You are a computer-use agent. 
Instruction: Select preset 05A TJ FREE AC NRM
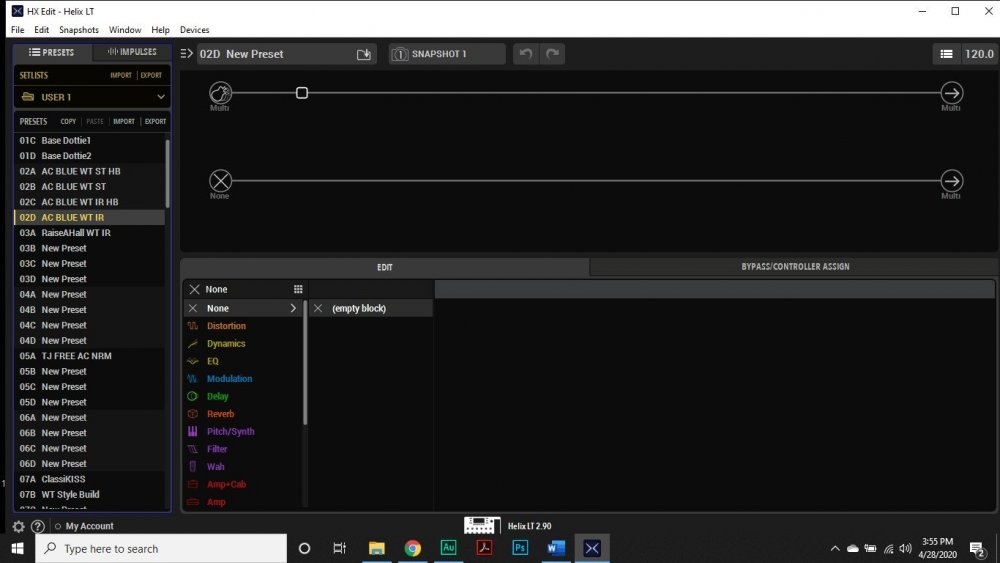pos(89,356)
